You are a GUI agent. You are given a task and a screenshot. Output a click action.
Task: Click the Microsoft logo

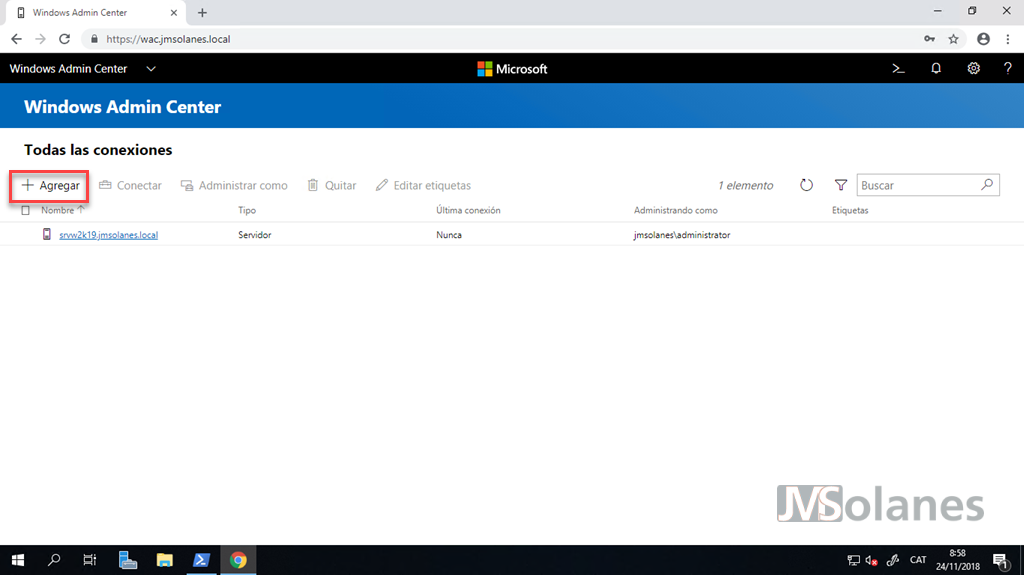tap(512, 69)
